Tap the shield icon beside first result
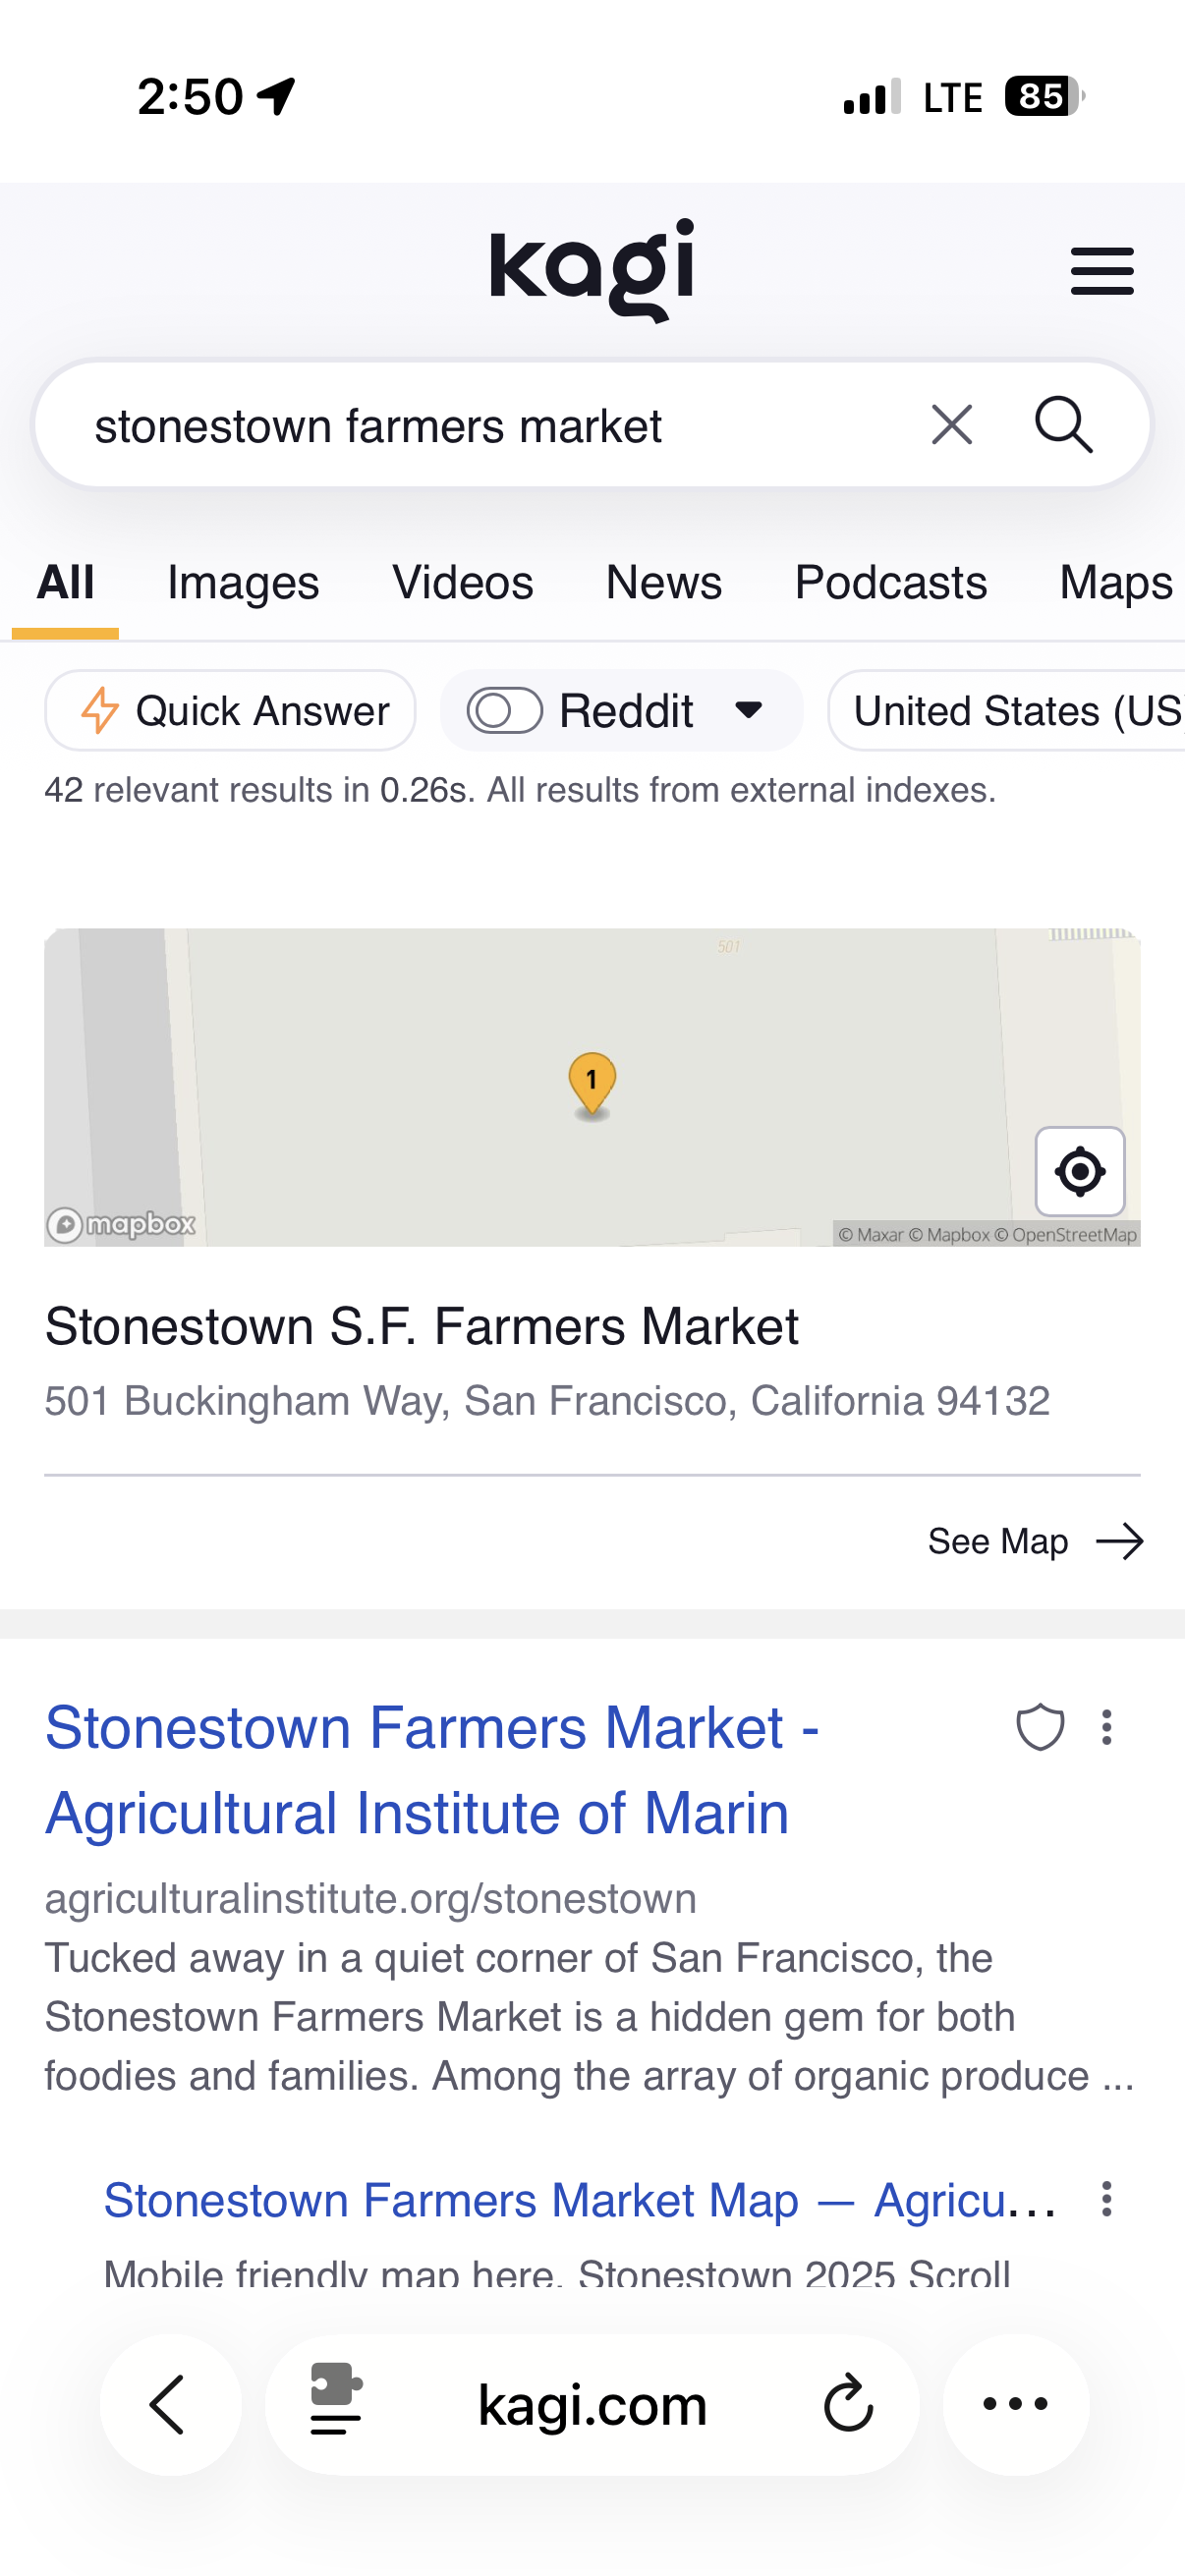1185x2576 pixels. pyautogui.click(x=1039, y=1727)
